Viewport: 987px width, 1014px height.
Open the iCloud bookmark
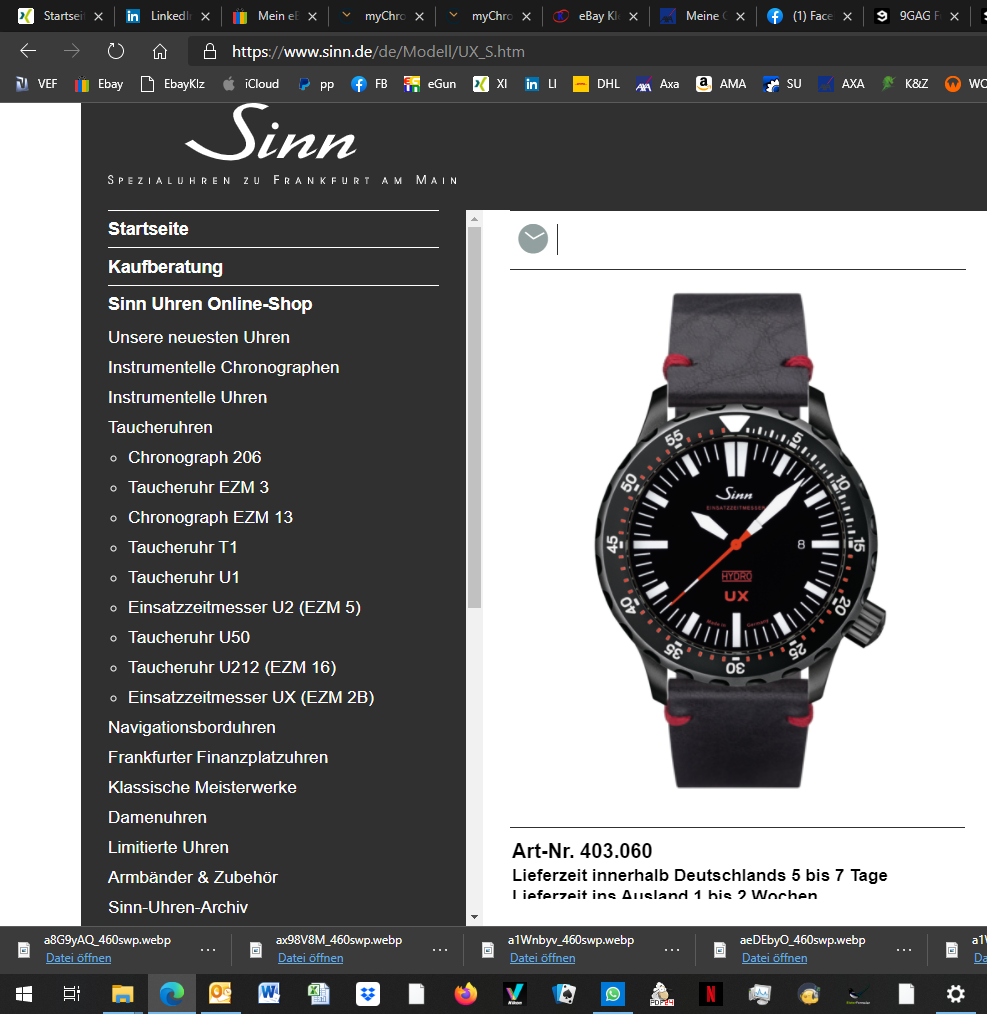pos(251,84)
